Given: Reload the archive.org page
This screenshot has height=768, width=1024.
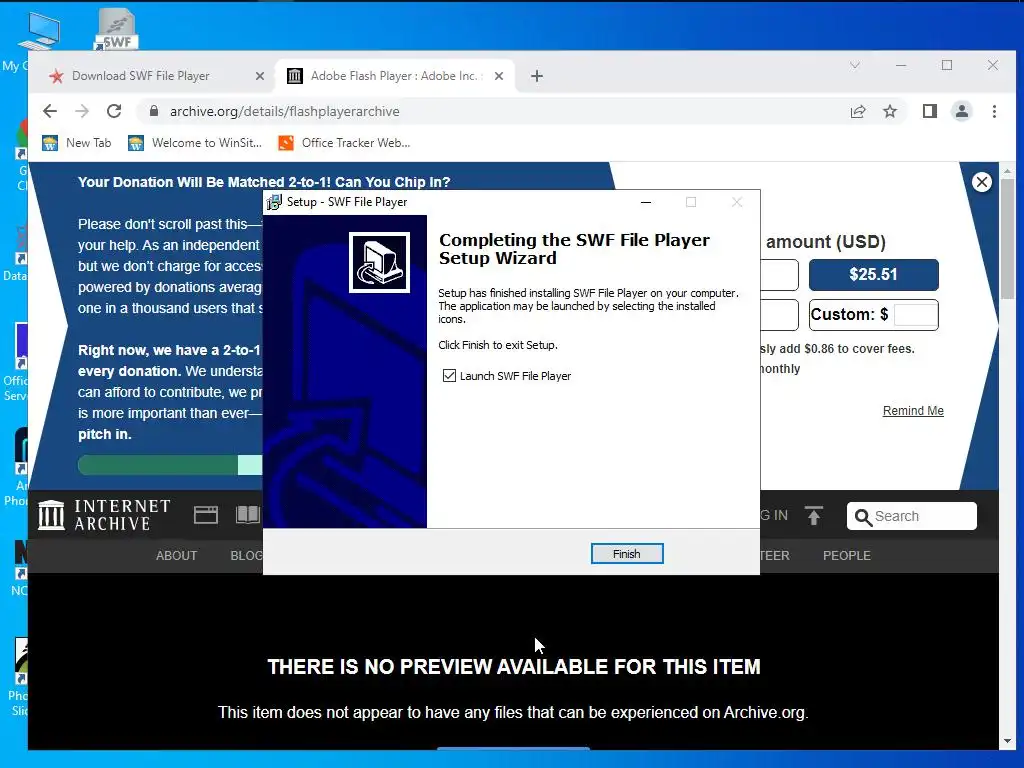Looking at the screenshot, I should pyautogui.click(x=114, y=111).
